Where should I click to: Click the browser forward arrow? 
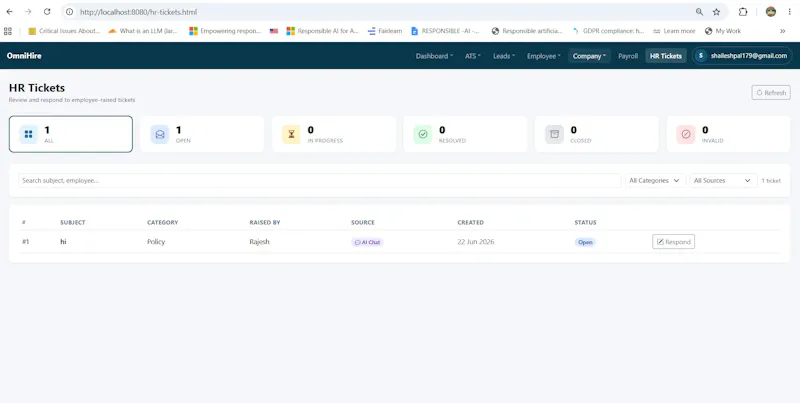point(28,12)
